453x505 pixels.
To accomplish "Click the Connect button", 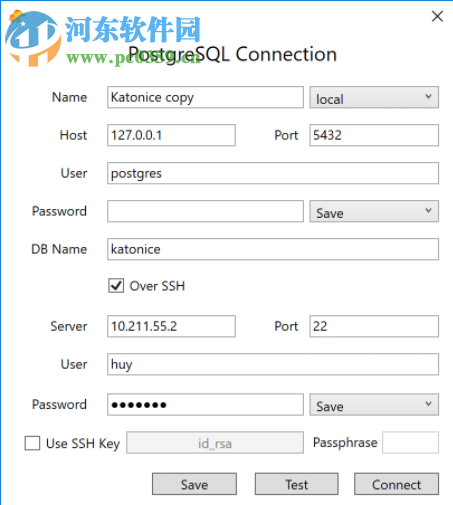I will pyautogui.click(x=396, y=484).
